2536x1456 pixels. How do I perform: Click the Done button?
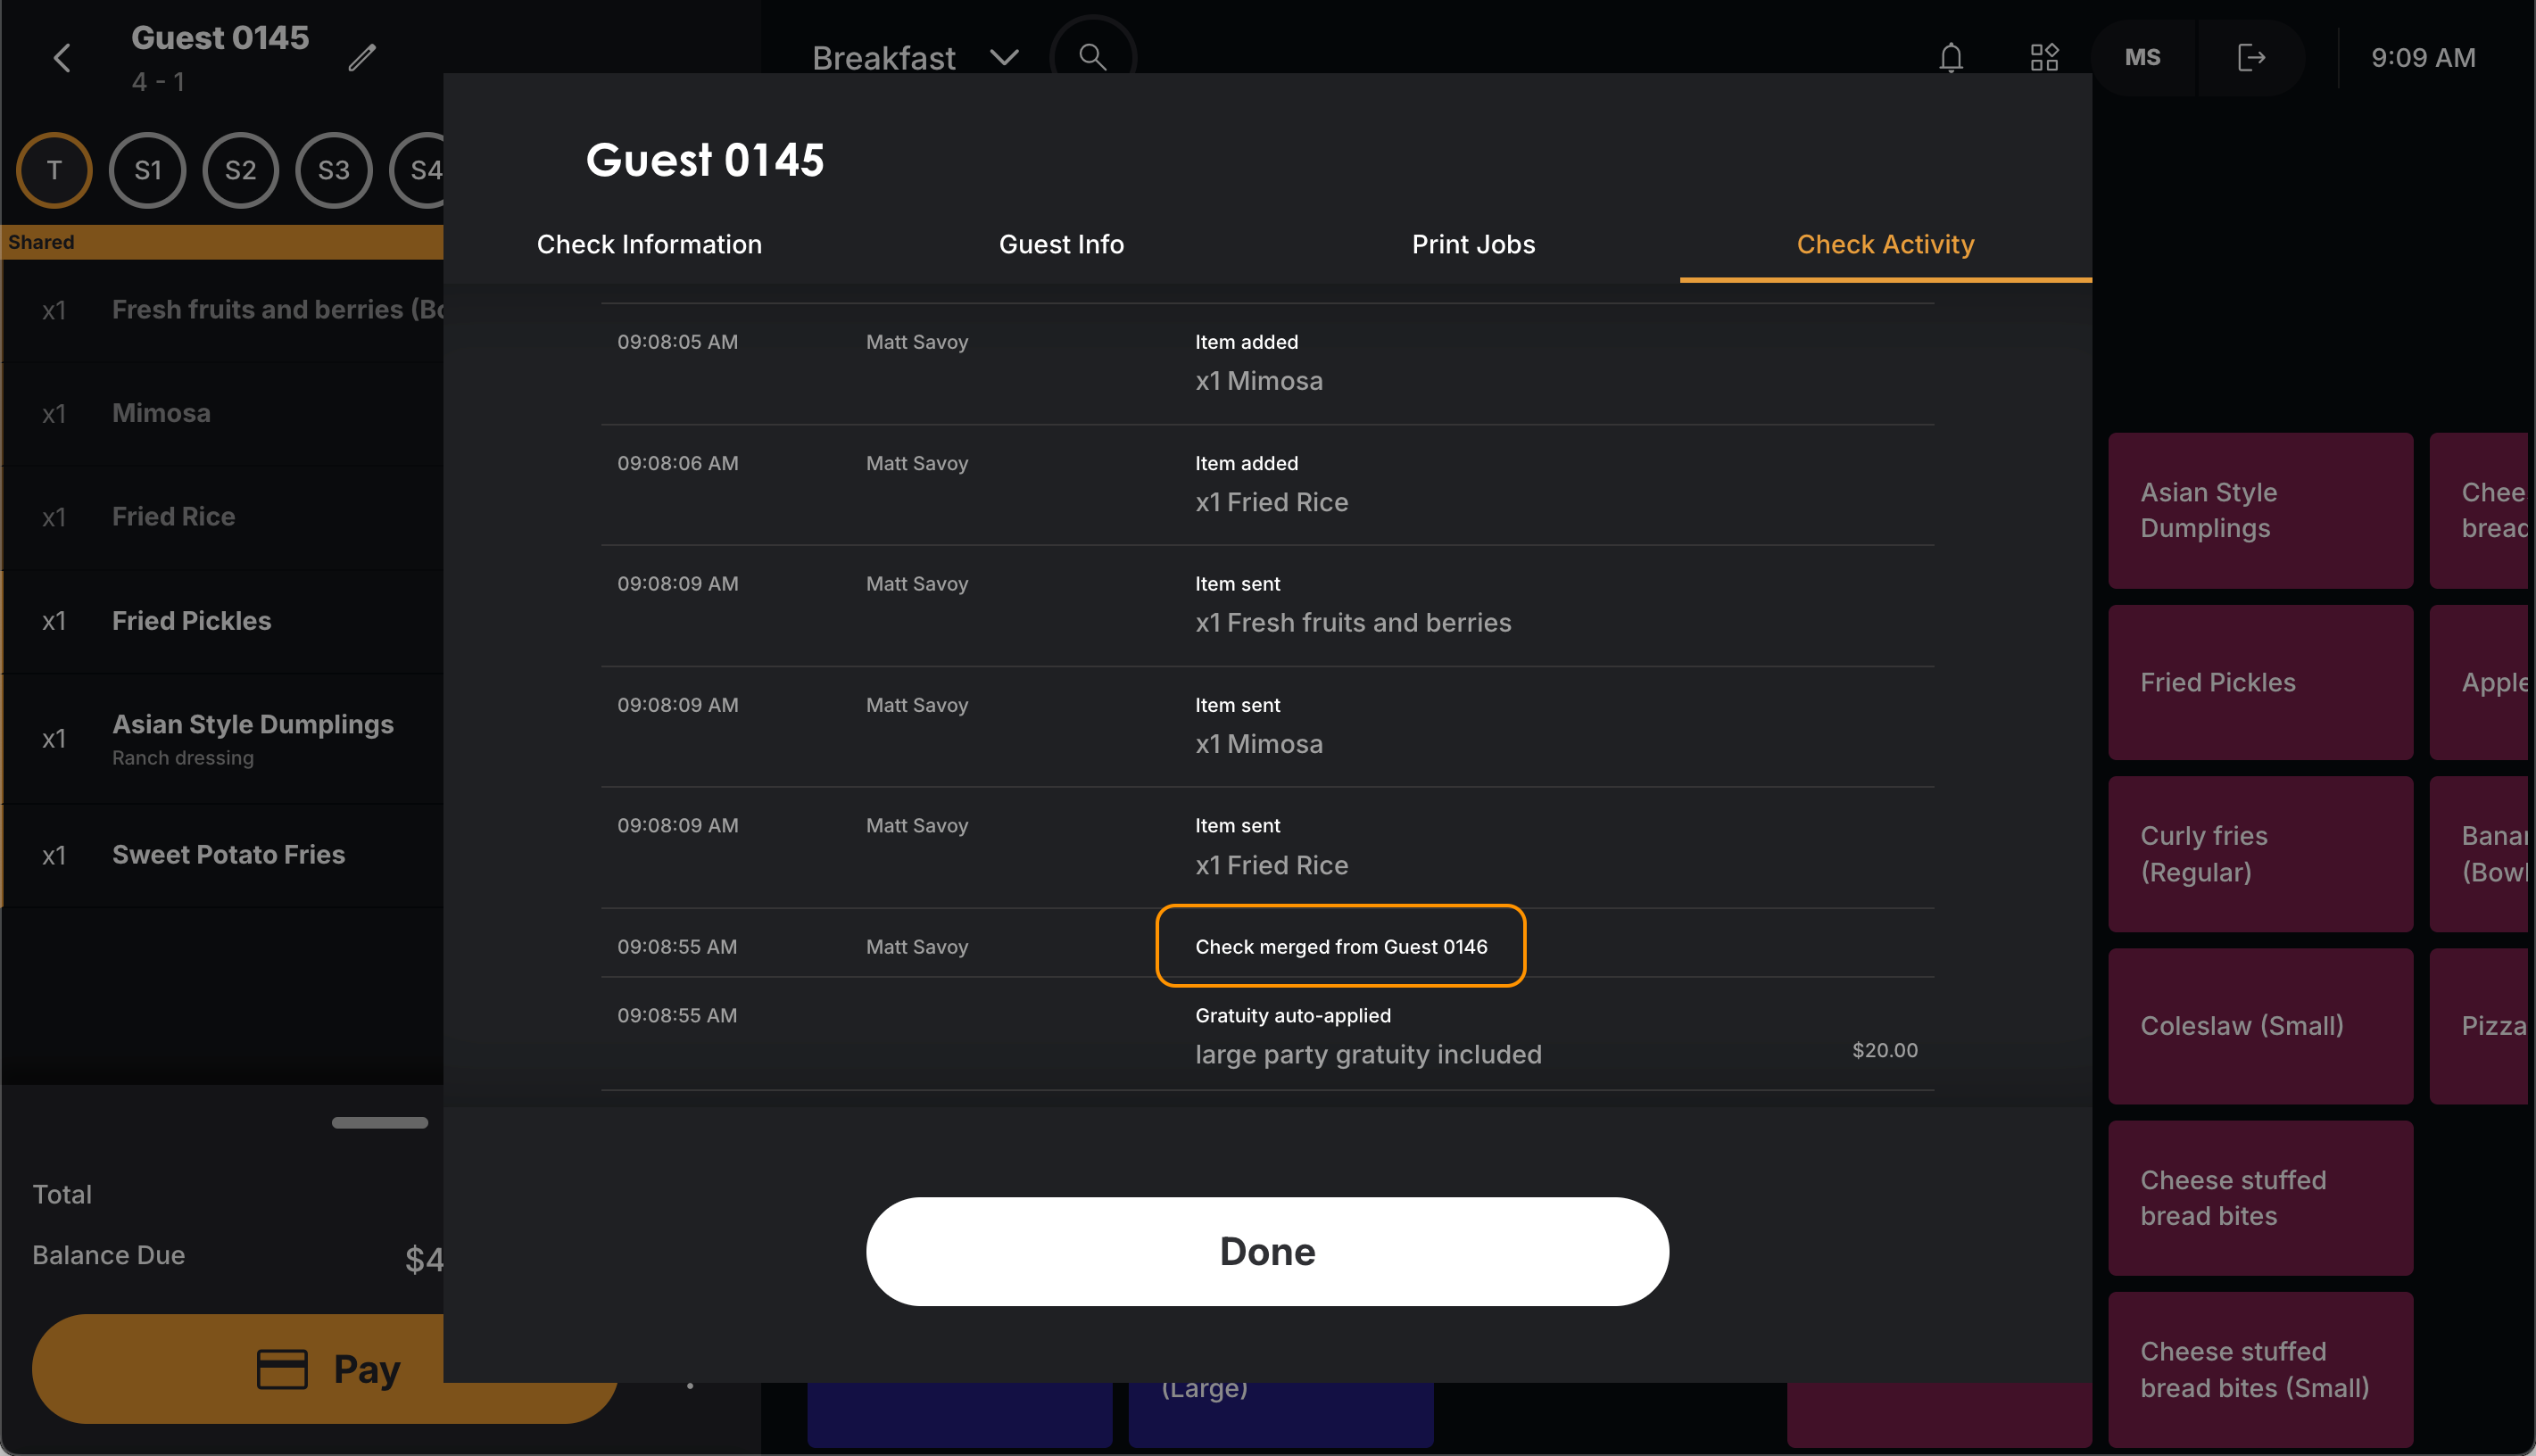(1267, 1251)
